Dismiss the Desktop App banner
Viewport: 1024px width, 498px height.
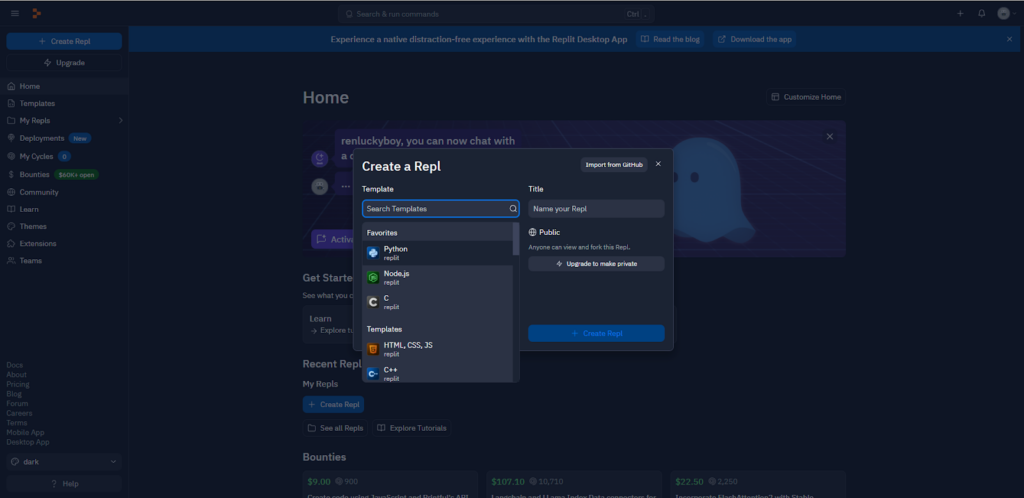[1009, 39]
